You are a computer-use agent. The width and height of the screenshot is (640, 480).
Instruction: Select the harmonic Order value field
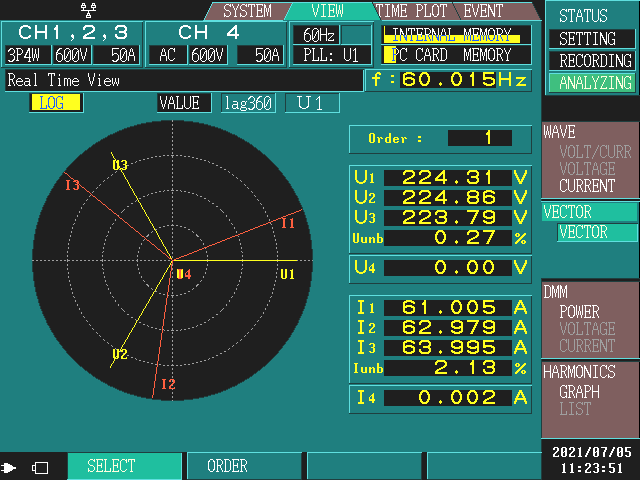tap(480, 138)
